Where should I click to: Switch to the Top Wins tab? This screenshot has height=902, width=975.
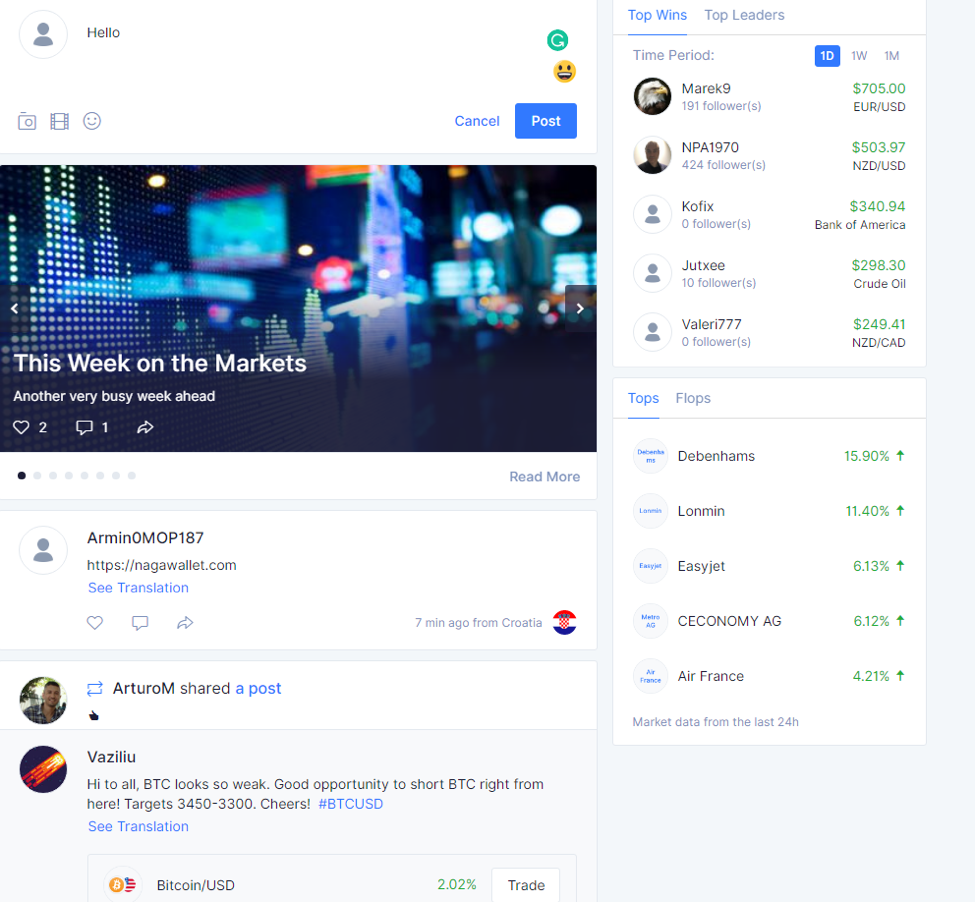tap(657, 16)
